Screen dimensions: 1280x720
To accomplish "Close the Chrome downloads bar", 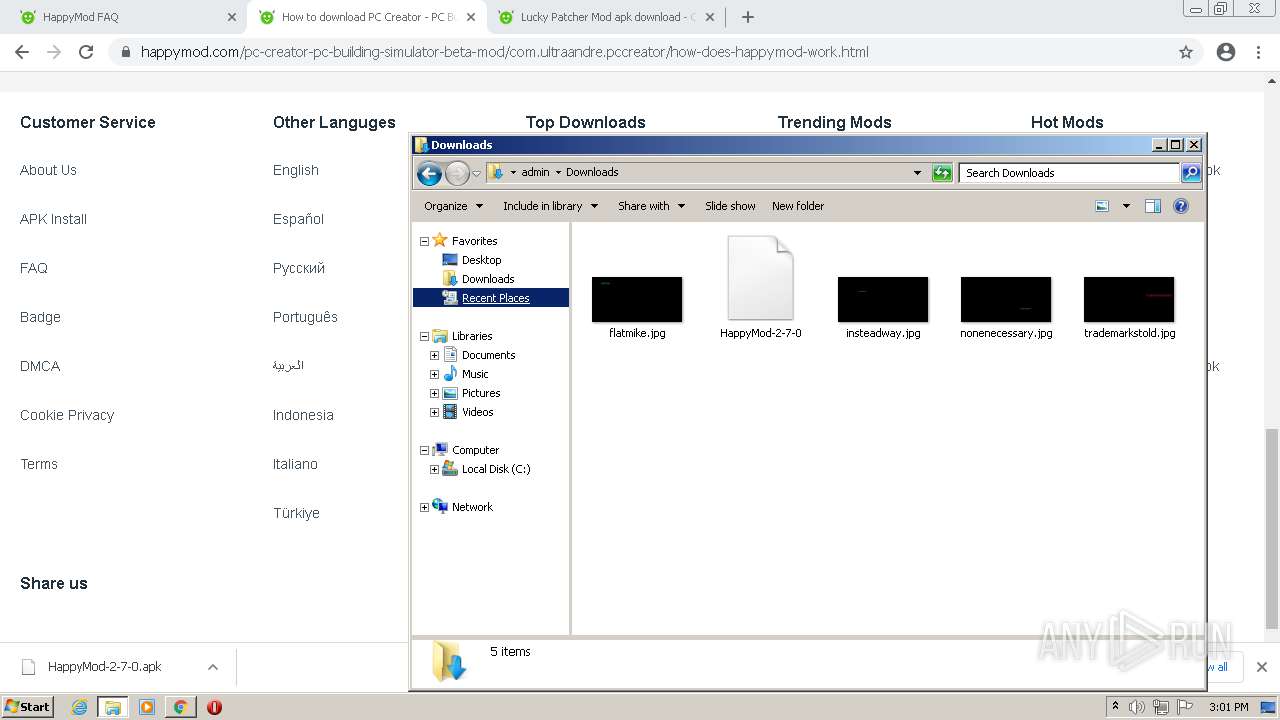I will pyautogui.click(x=1262, y=667).
